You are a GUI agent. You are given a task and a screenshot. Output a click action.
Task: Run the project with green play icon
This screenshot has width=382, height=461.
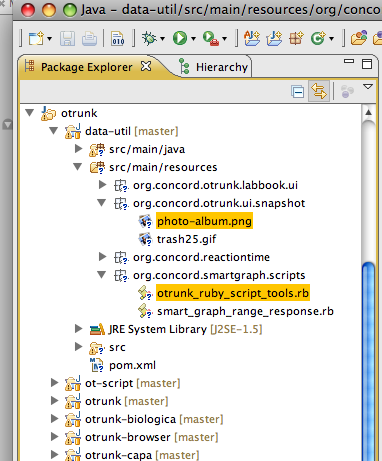point(180,38)
